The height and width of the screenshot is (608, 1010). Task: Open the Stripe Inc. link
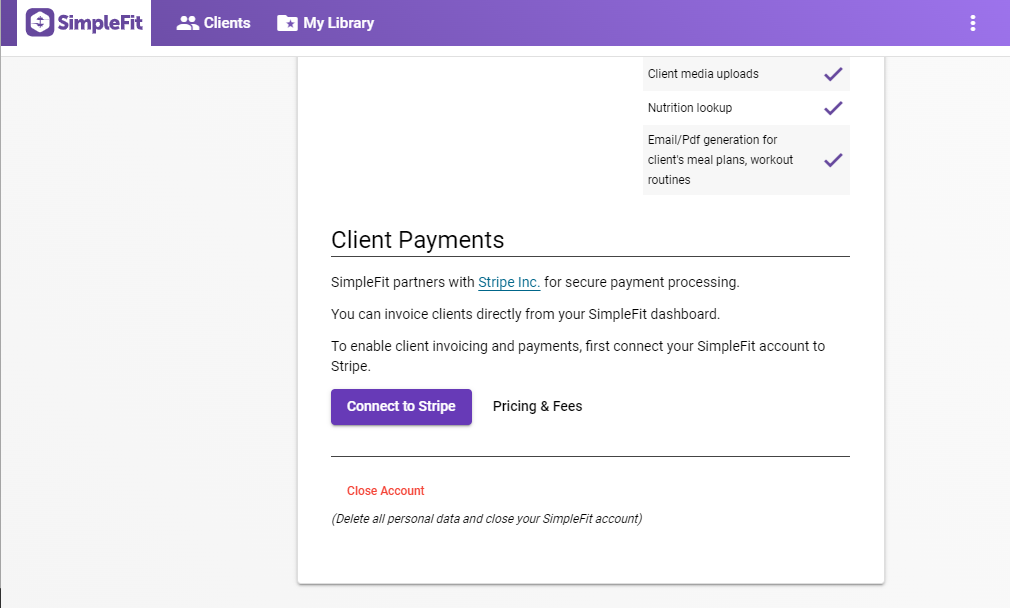point(509,282)
